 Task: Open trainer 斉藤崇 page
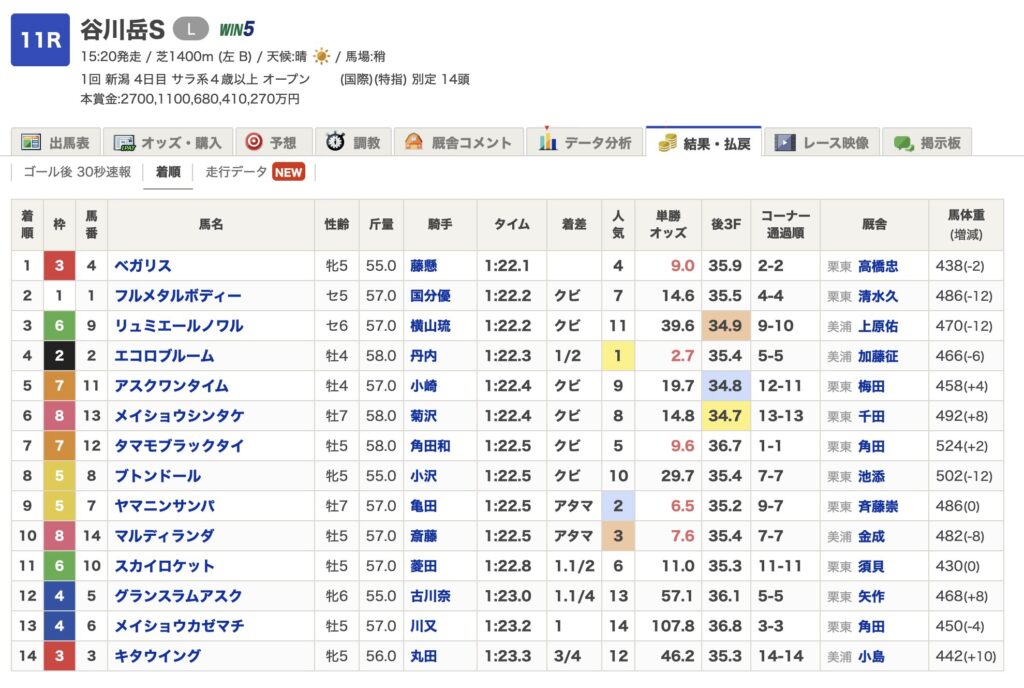pyautogui.click(x=878, y=506)
